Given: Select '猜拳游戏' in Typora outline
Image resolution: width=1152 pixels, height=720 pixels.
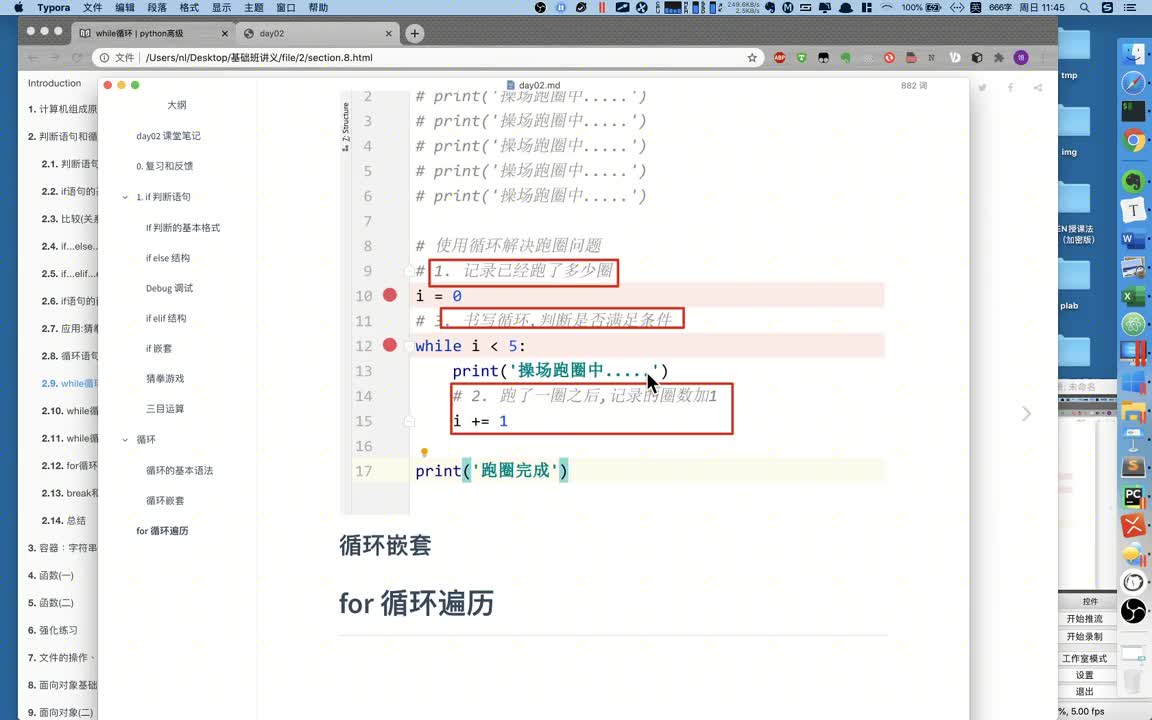Looking at the screenshot, I should pyautogui.click(x=165, y=378).
